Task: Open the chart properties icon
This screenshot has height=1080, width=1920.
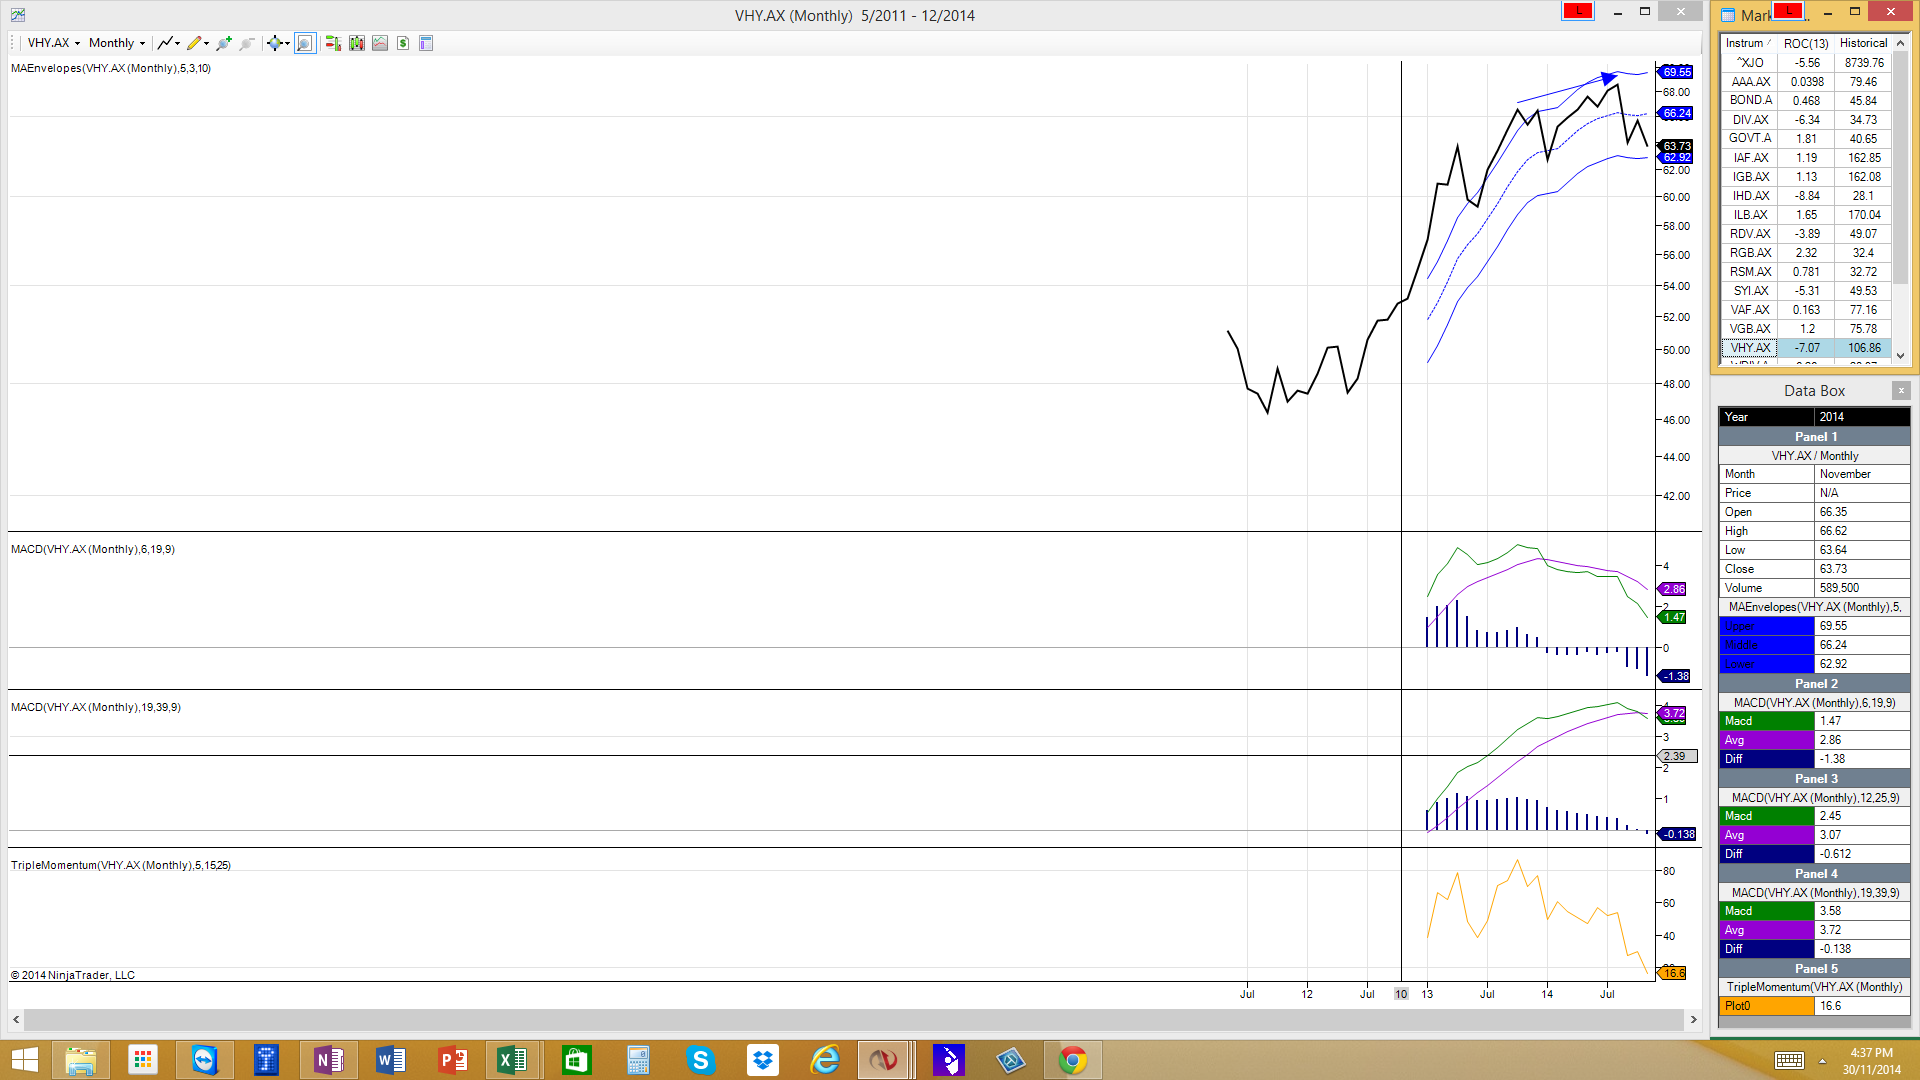Action: point(426,43)
